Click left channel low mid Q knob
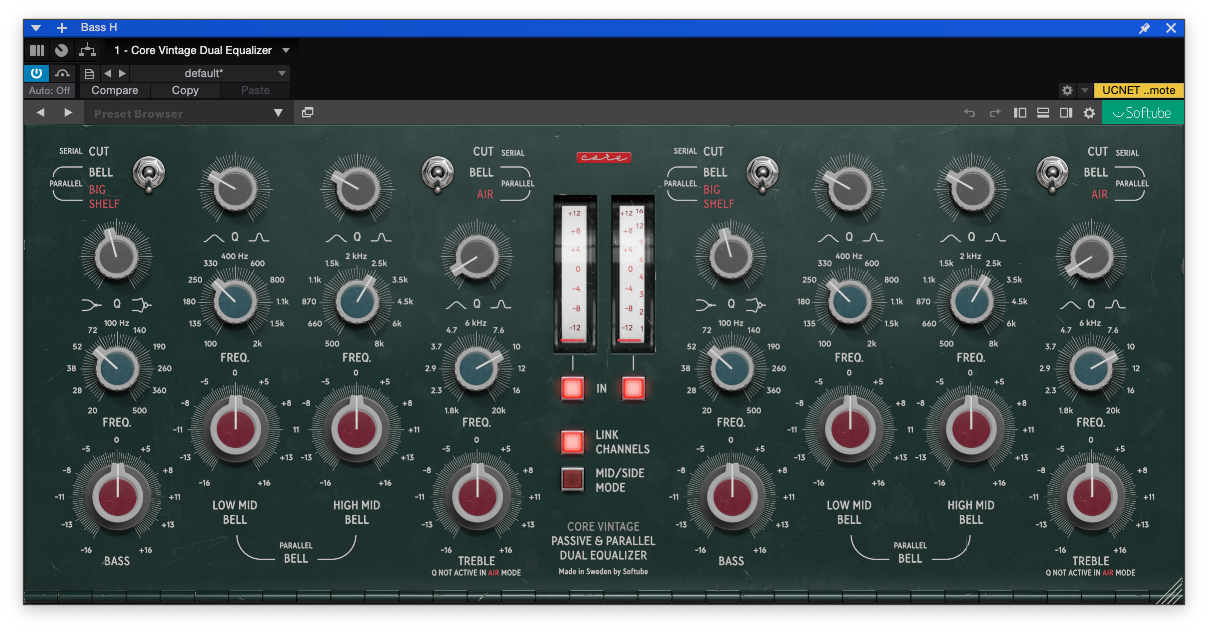This screenshot has height=632, width=1208. coord(234,191)
